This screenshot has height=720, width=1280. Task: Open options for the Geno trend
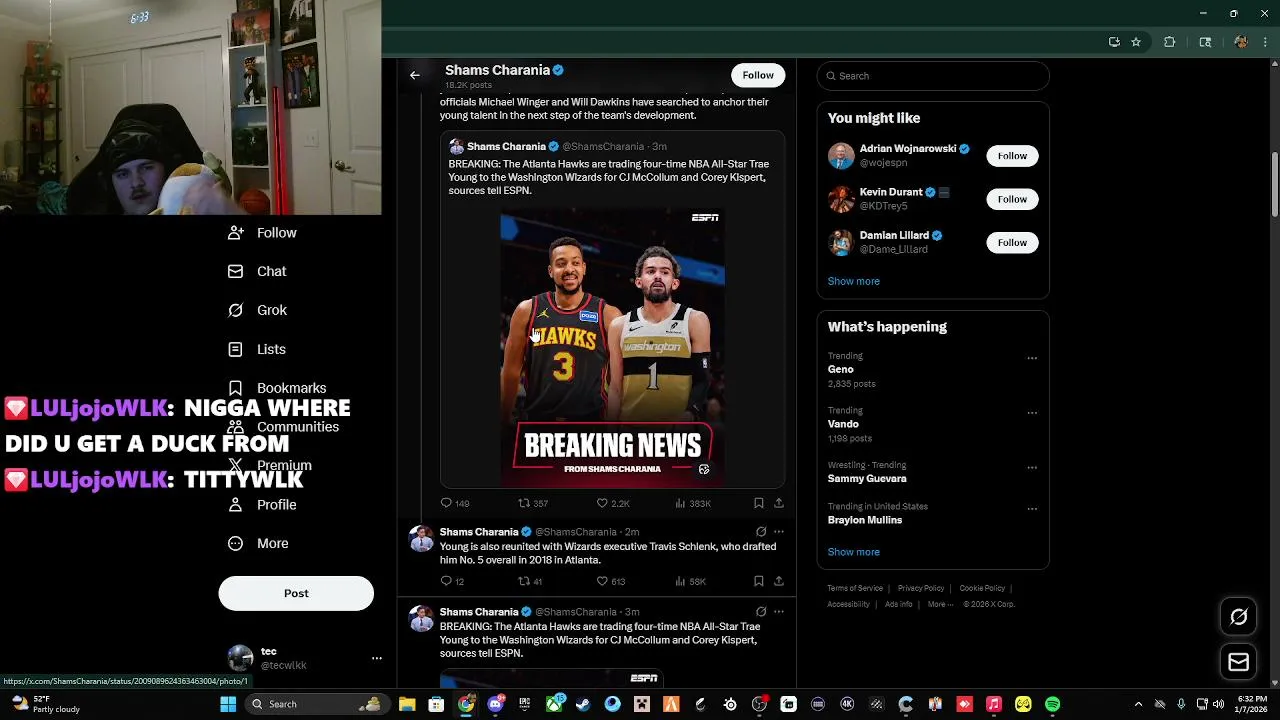point(1032,358)
